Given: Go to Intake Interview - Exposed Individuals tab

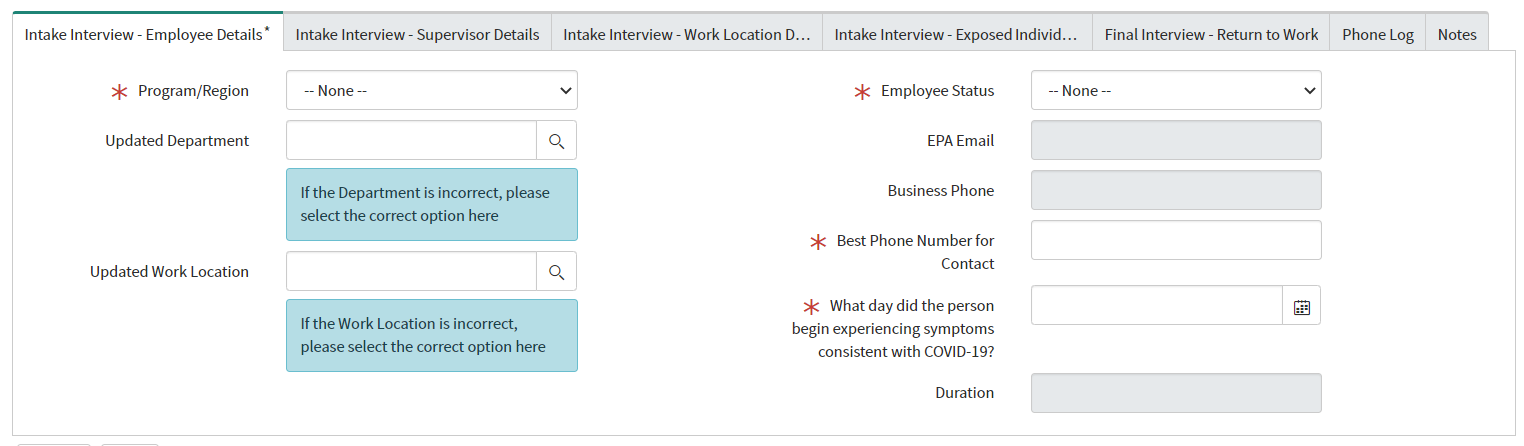Looking at the screenshot, I should [x=956, y=34].
